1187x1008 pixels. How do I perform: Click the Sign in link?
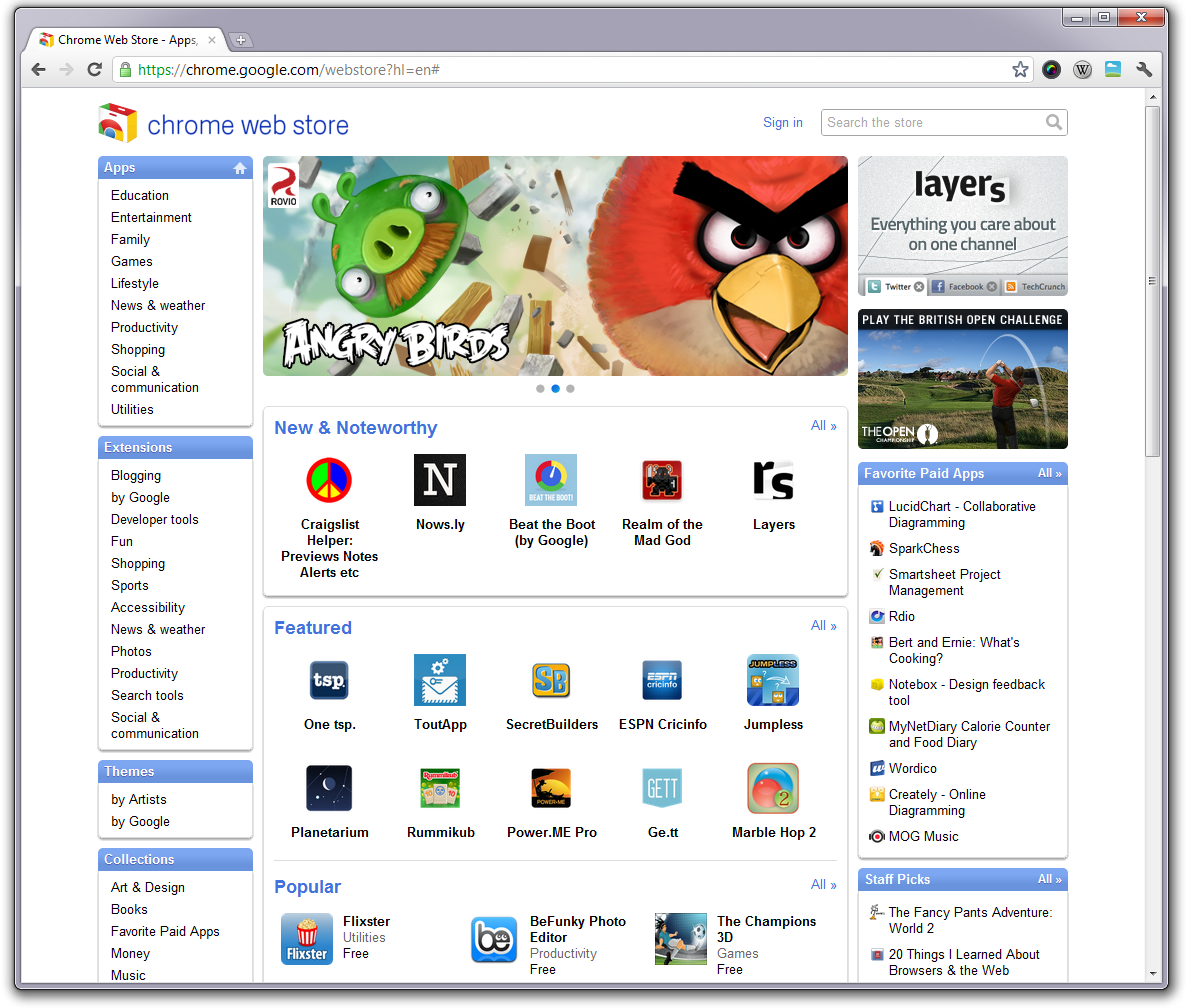click(782, 122)
